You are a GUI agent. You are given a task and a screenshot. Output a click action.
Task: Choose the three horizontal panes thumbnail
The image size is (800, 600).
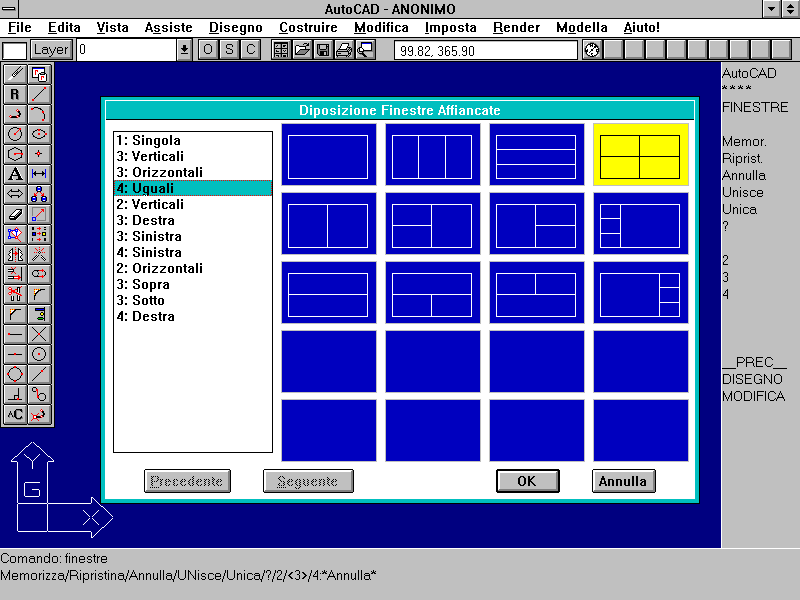537,155
